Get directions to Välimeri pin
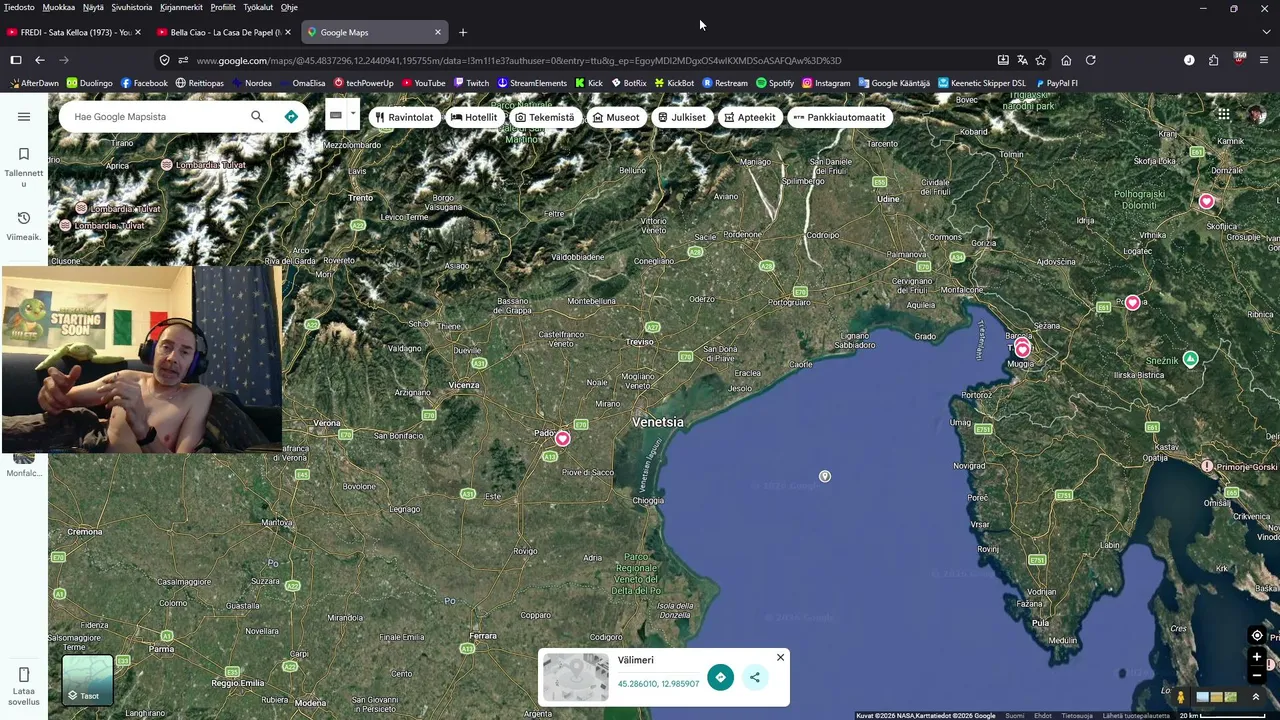Image resolution: width=1280 pixels, height=720 pixels. pos(720,677)
